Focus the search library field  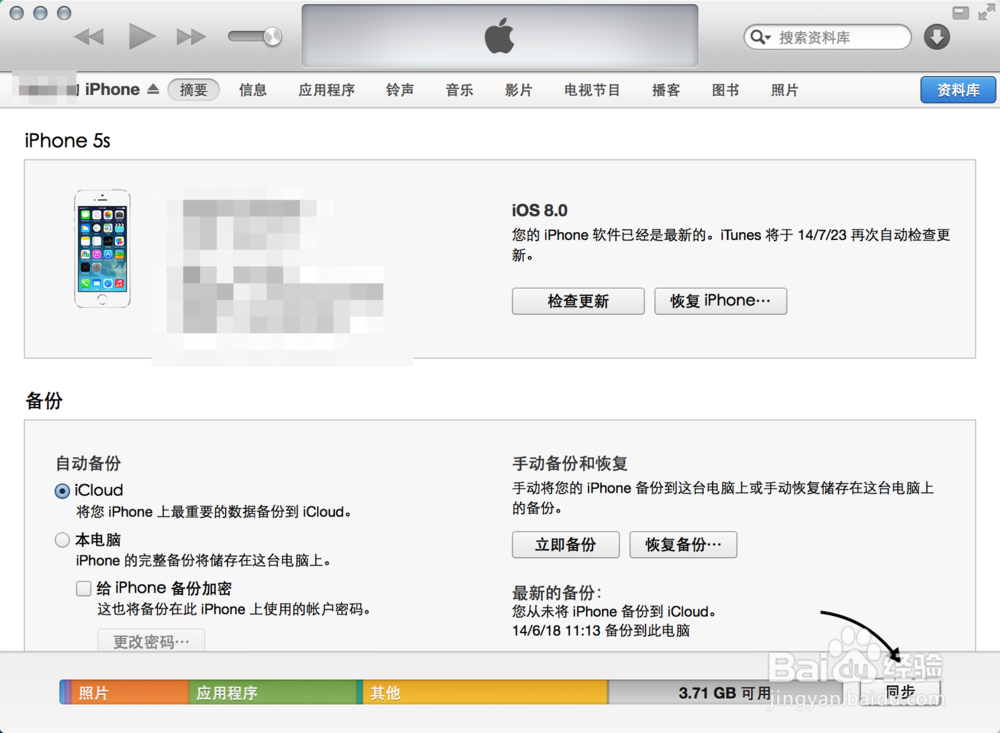coord(827,37)
